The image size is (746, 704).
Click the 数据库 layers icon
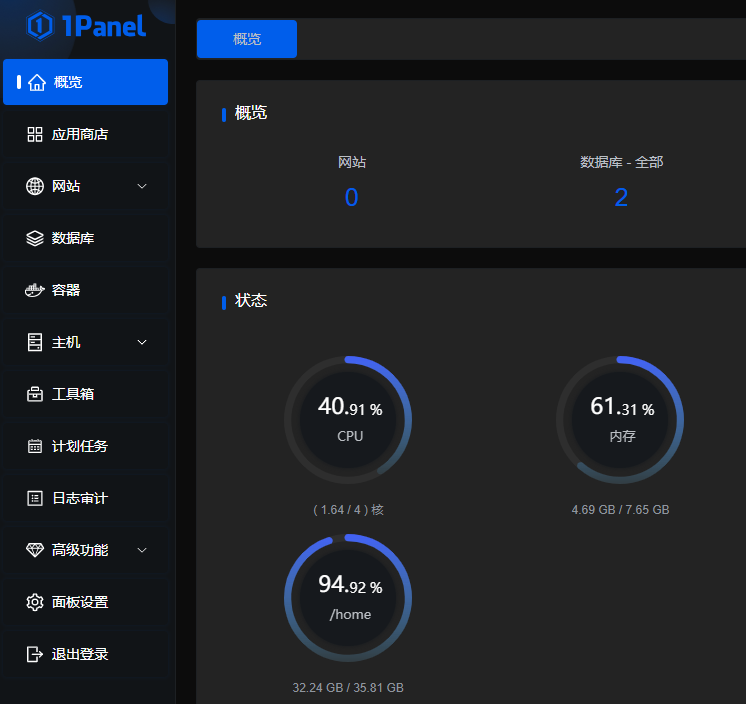(35, 238)
